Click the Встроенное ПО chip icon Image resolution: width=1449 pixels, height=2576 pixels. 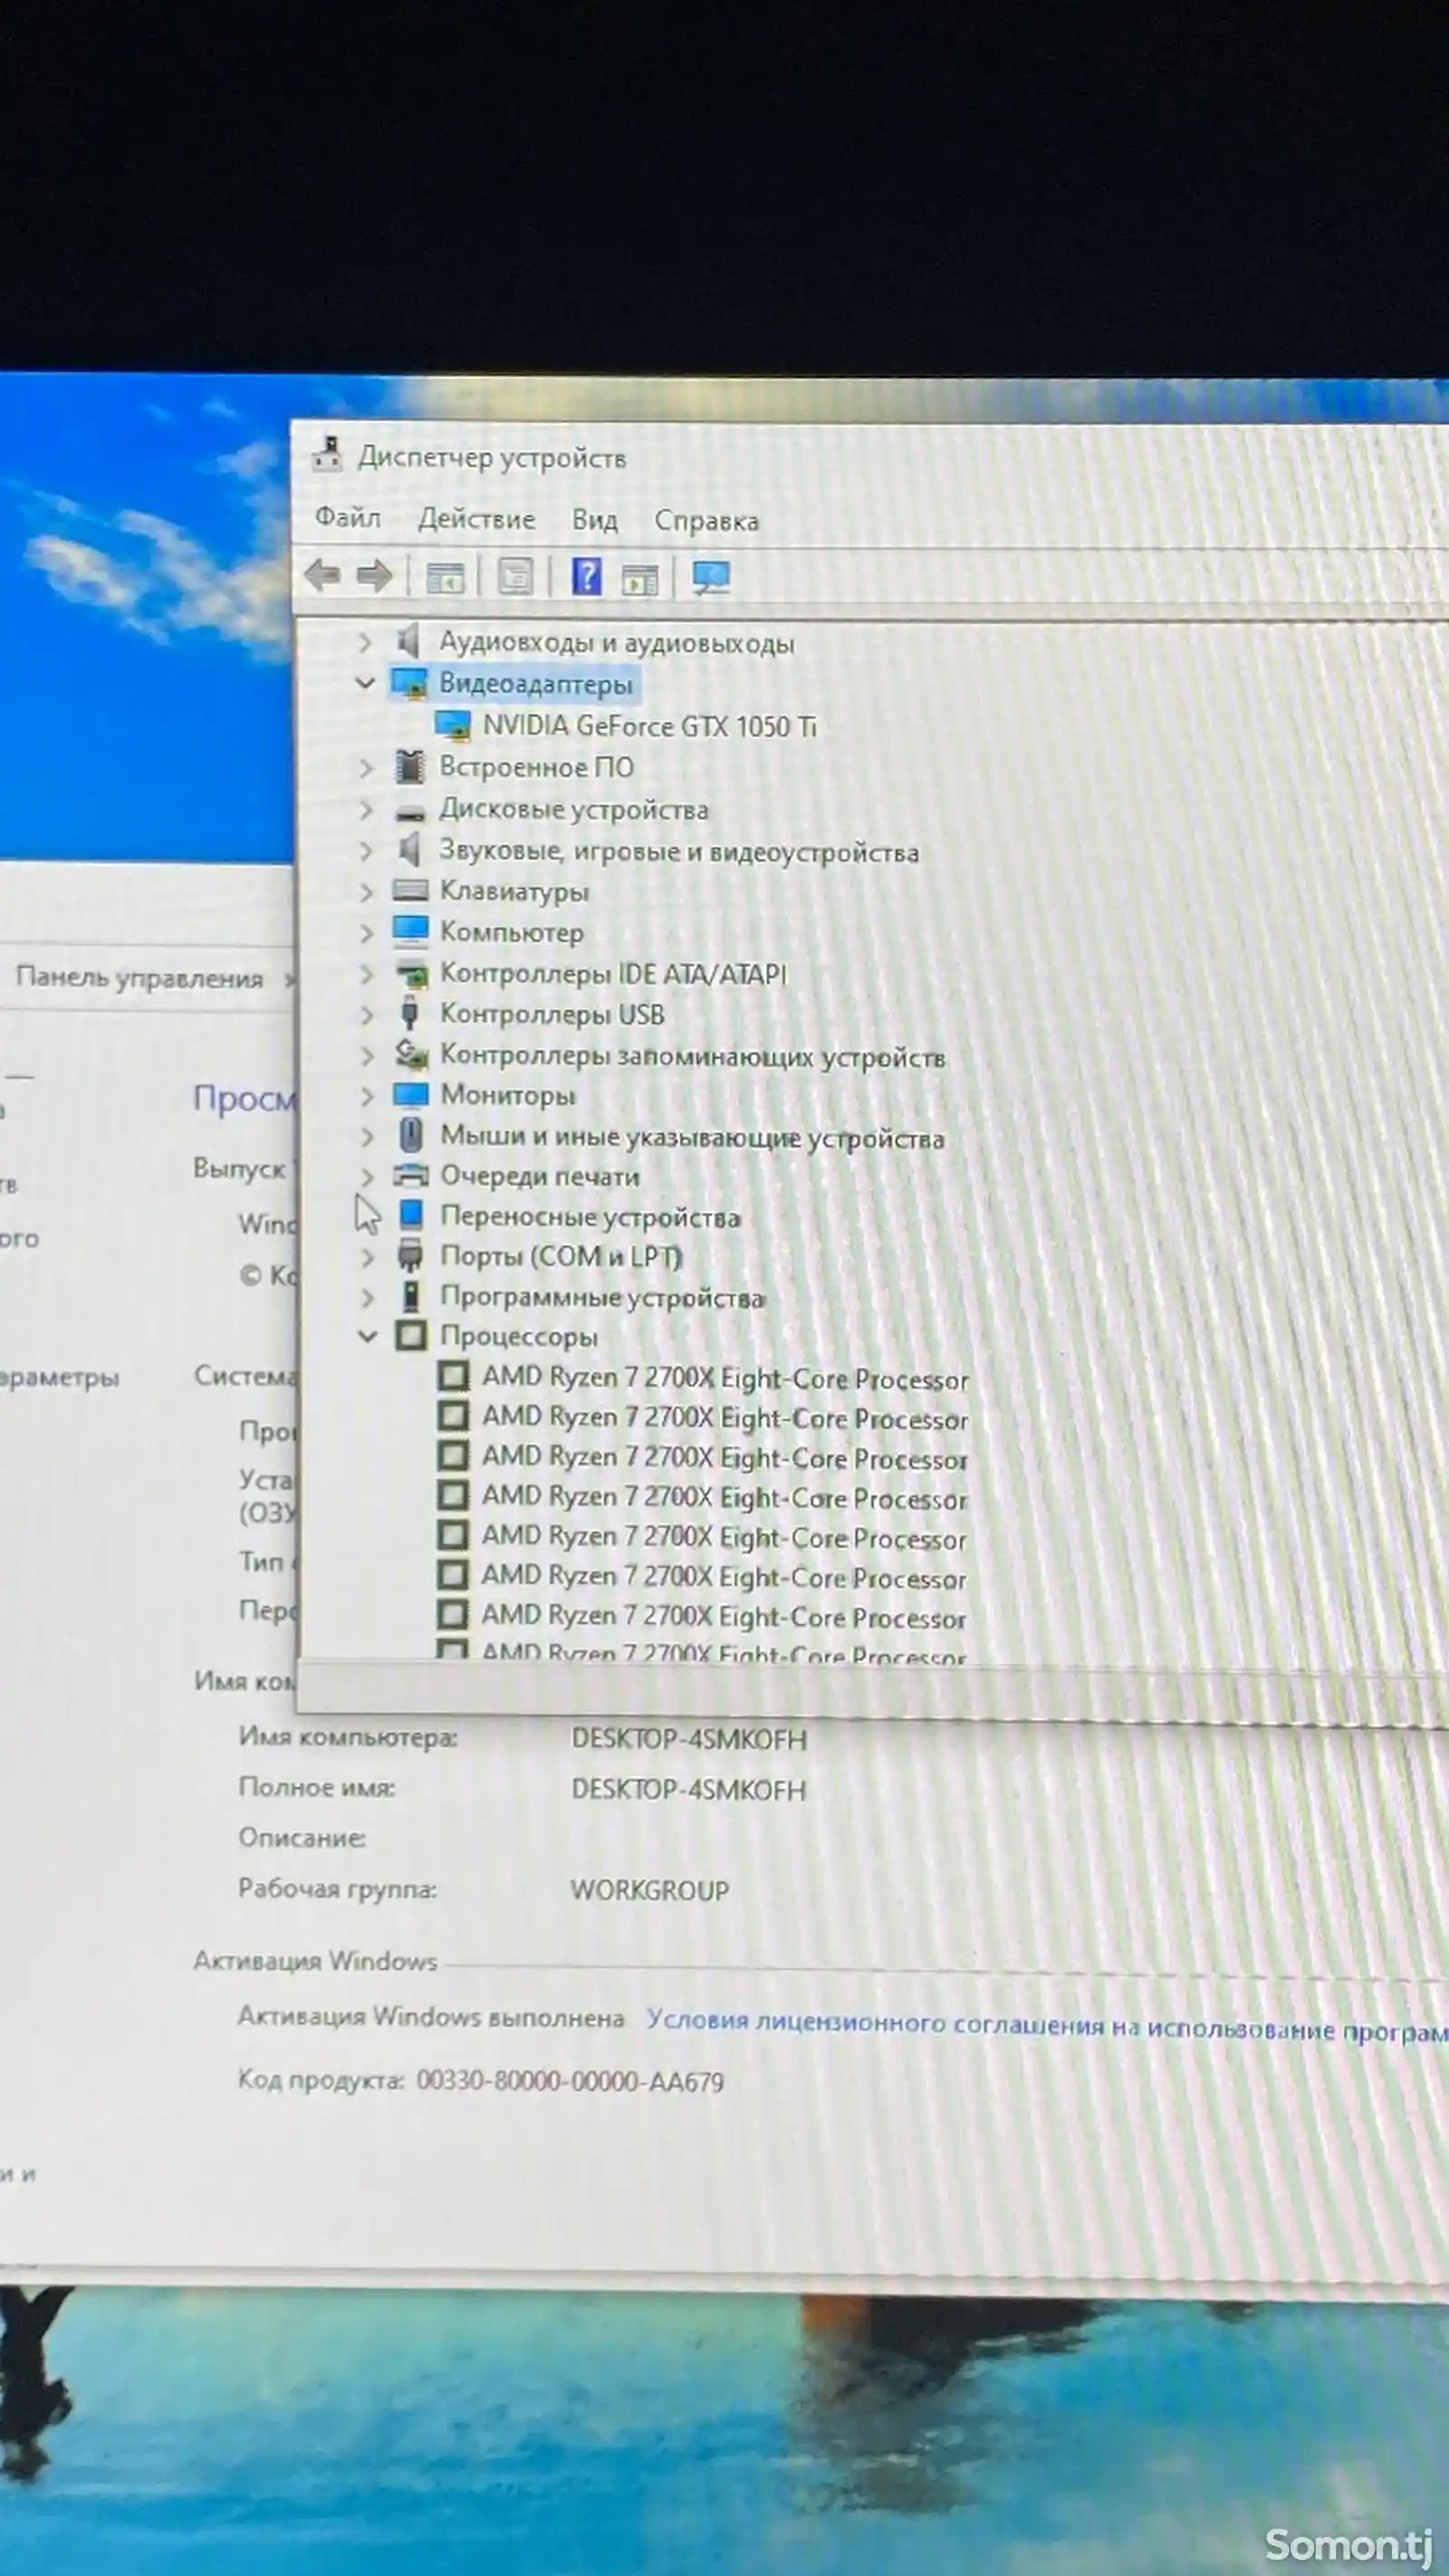409,767
